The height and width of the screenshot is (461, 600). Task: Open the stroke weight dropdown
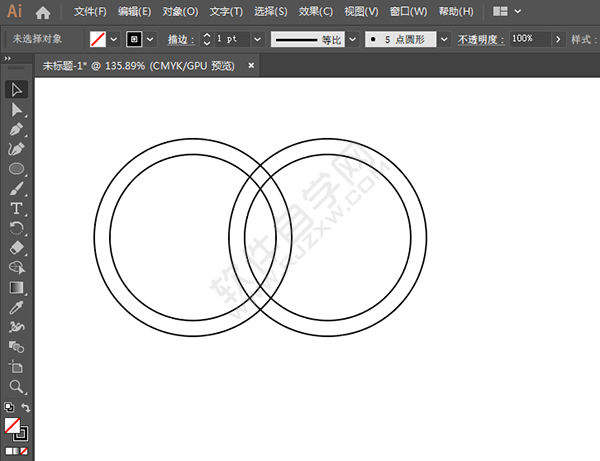(x=258, y=39)
